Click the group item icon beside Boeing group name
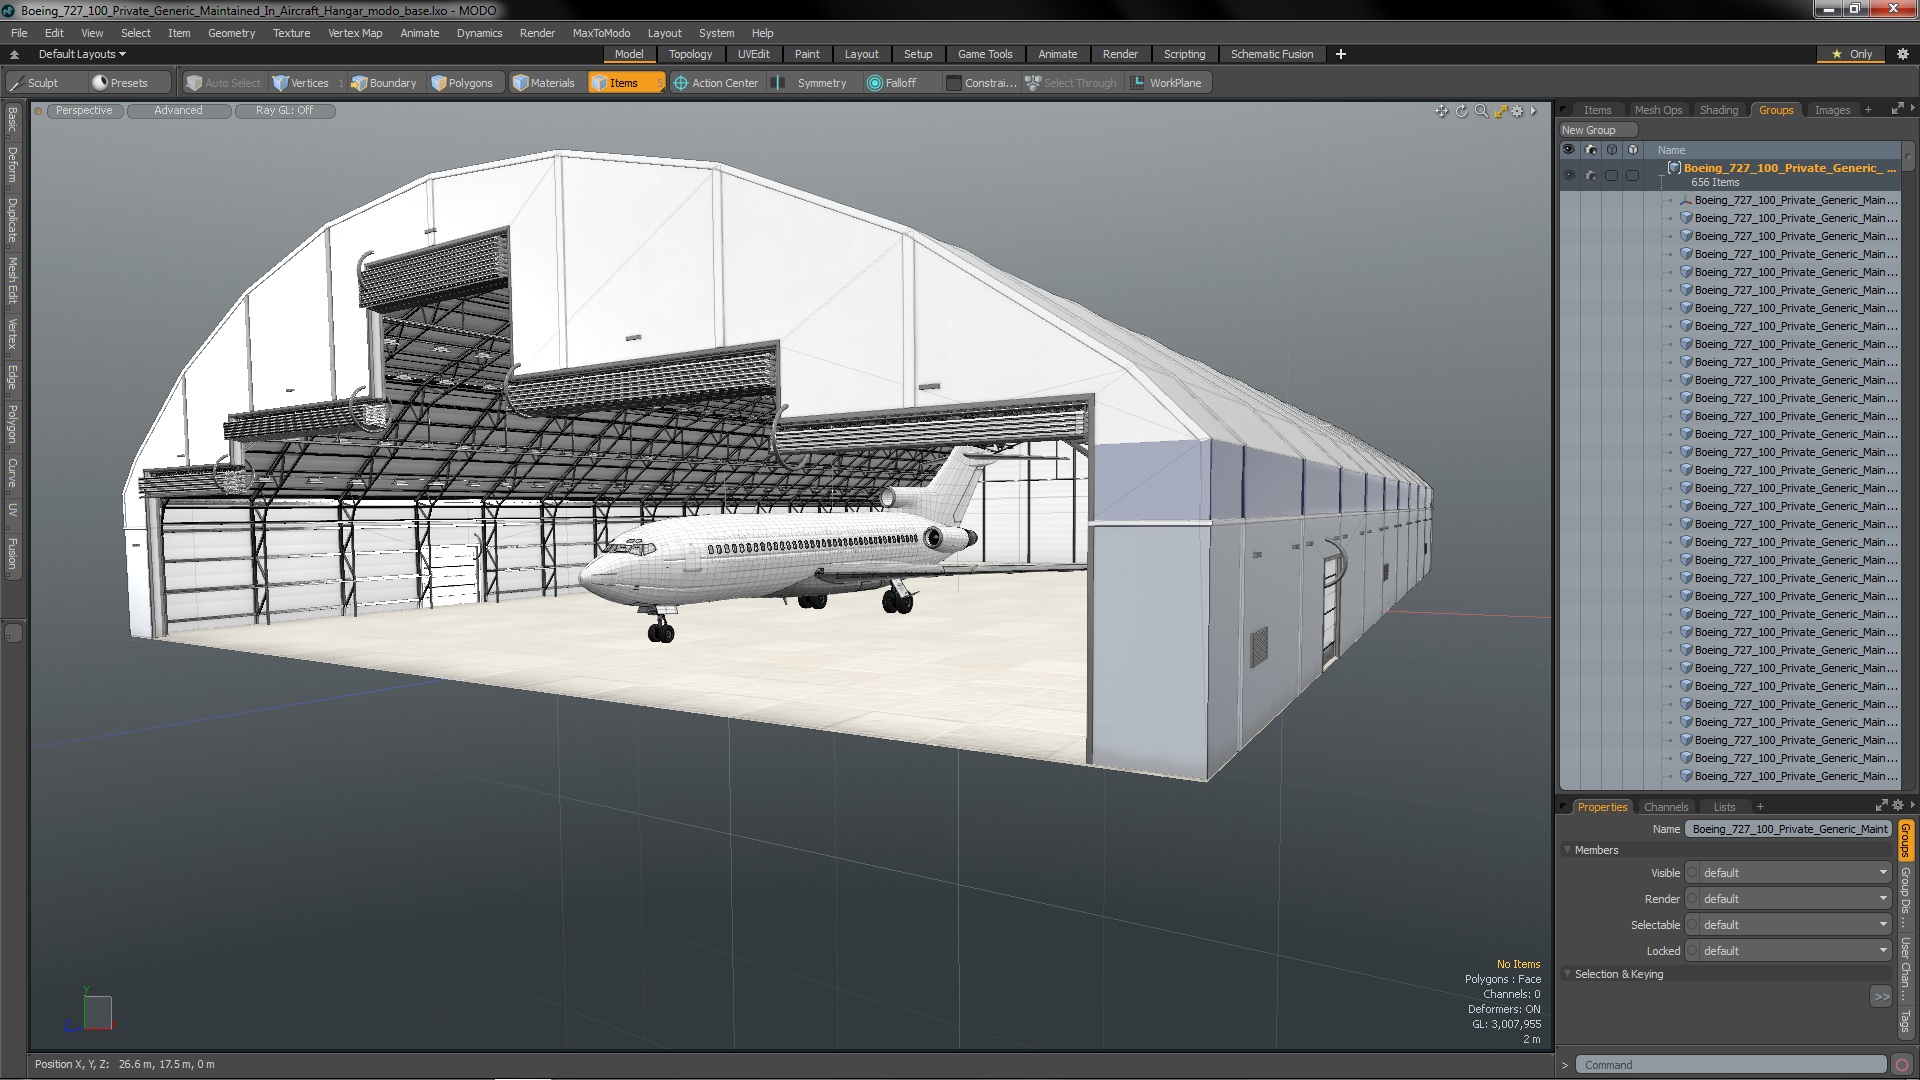 [1674, 168]
